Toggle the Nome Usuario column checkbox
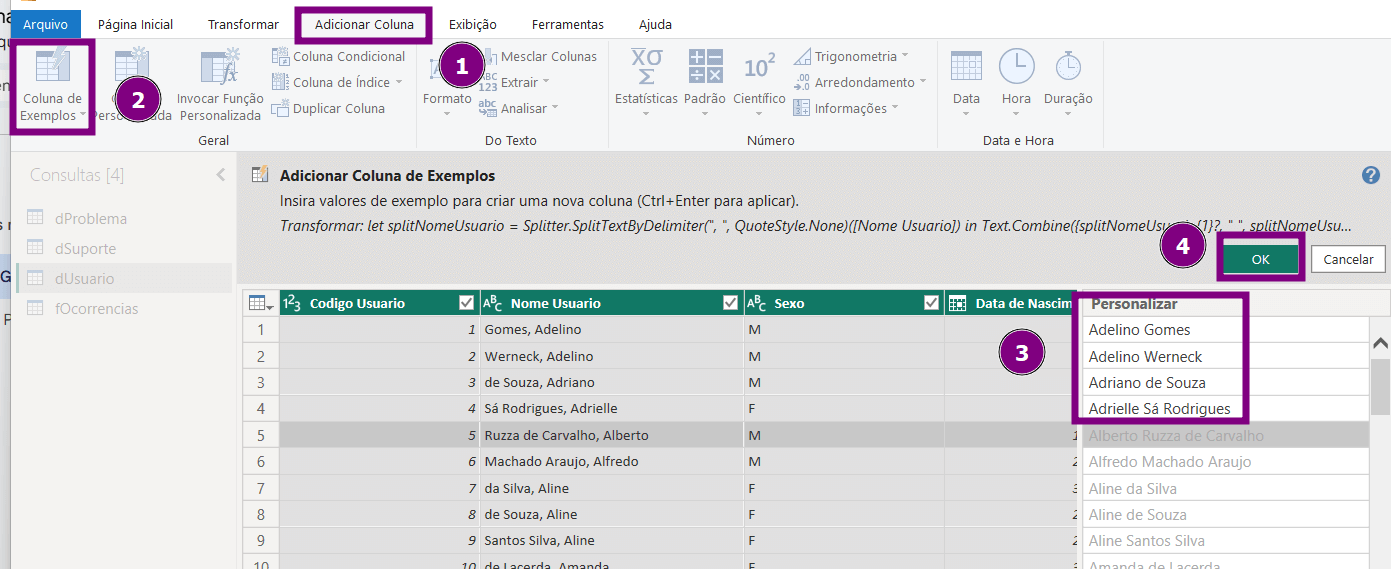Screen dimensions: 1391x569 pyautogui.click(x=731, y=303)
